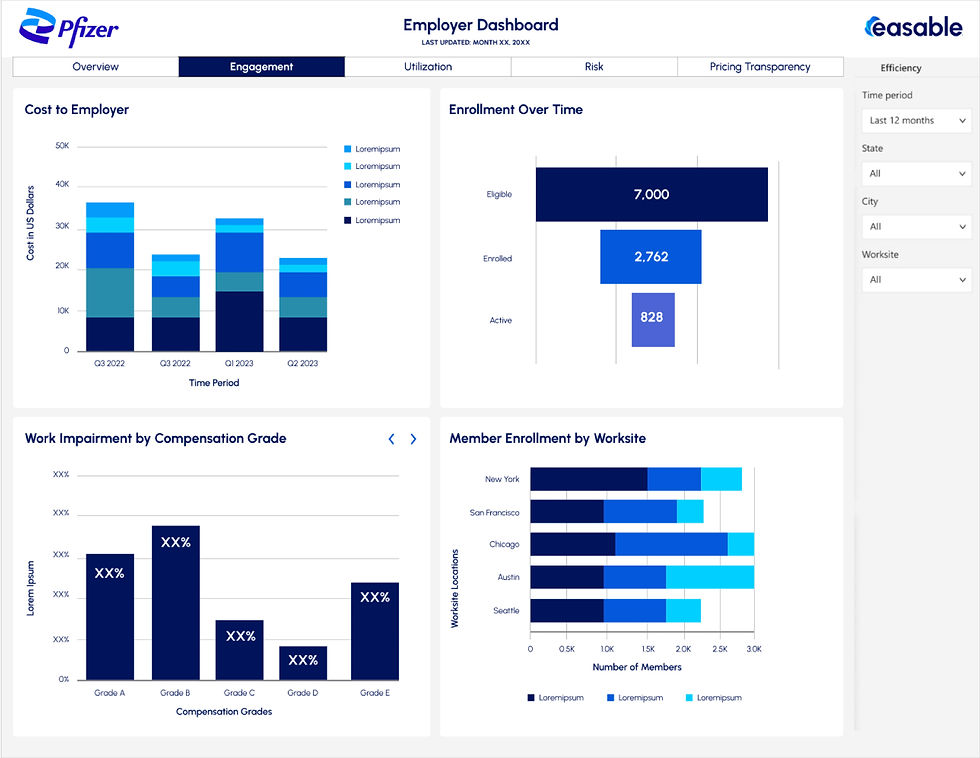
Task: Open the City filter dropdown
Action: pos(916,226)
